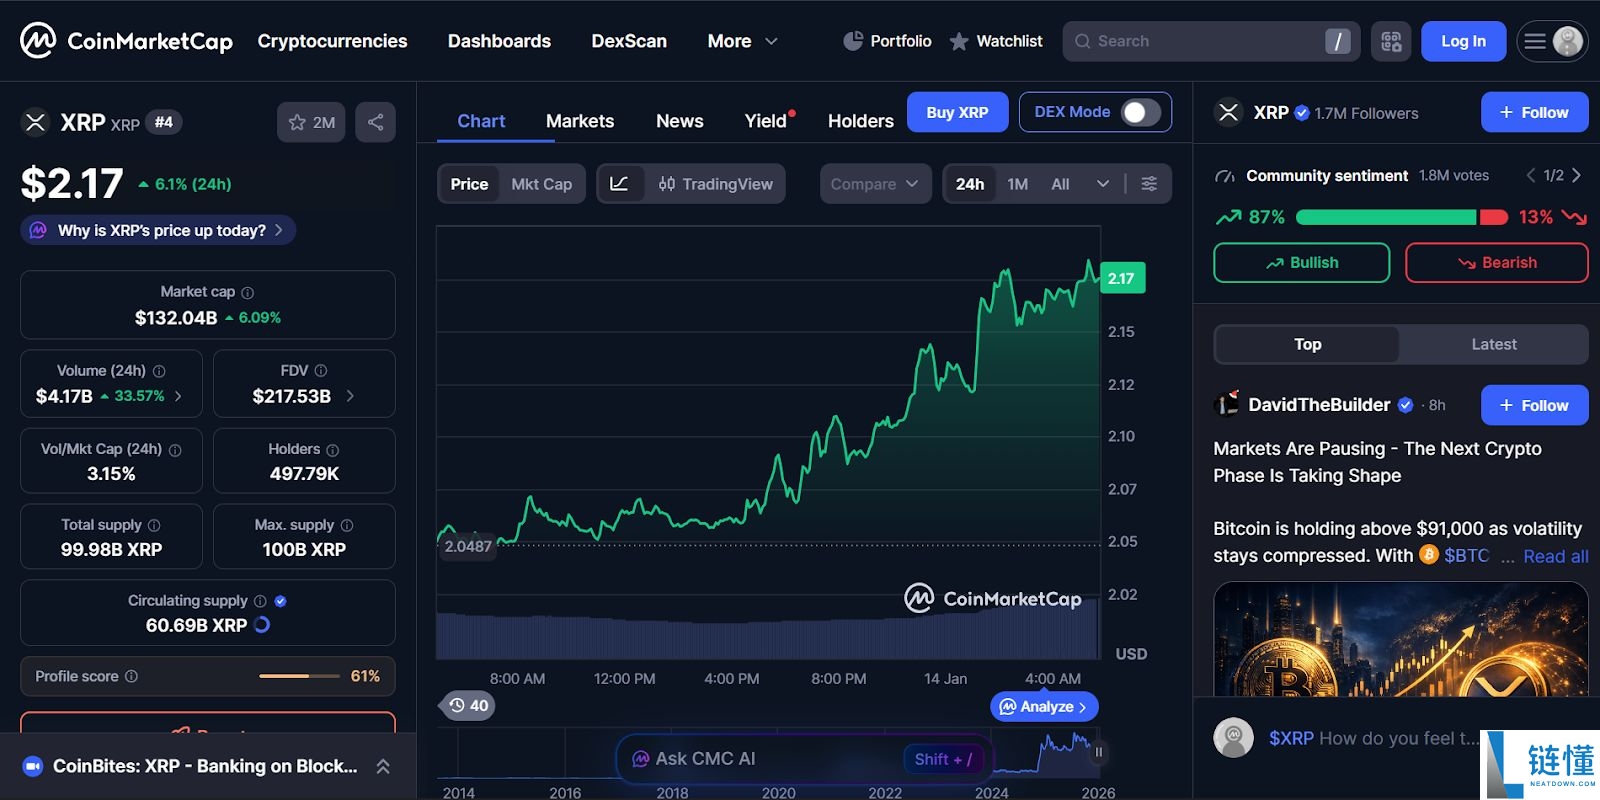Click the Buy XRP button
Image resolution: width=1600 pixels, height=800 pixels.
(x=957, y=112)
